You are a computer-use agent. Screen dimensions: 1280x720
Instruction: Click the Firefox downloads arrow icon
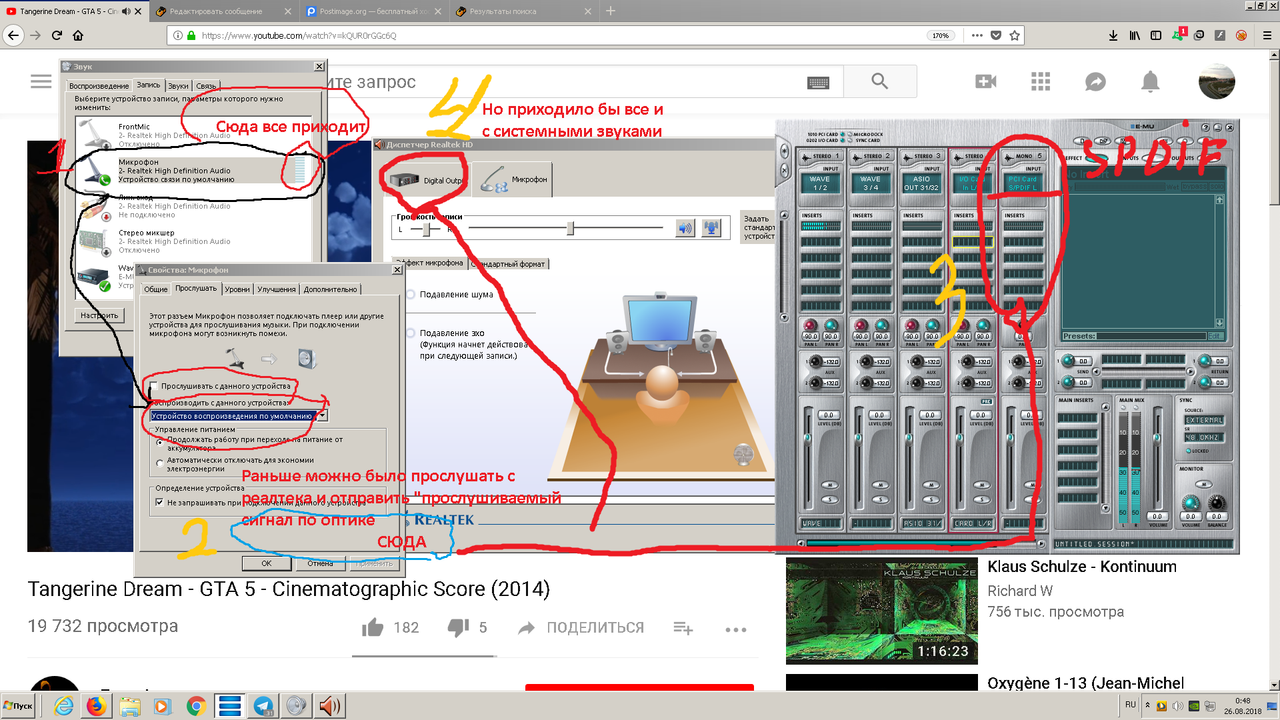[1112, 33]
